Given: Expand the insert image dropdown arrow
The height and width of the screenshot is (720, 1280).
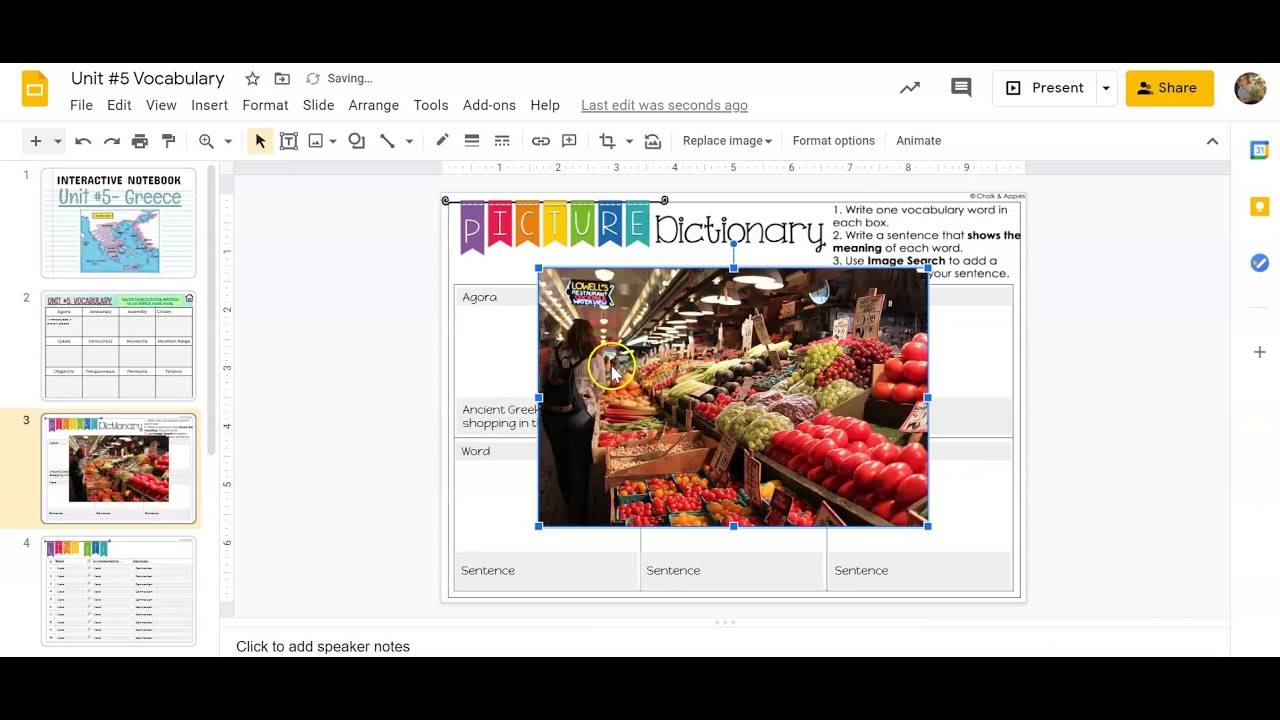Looking at the screenshot, I should (333, 141).
